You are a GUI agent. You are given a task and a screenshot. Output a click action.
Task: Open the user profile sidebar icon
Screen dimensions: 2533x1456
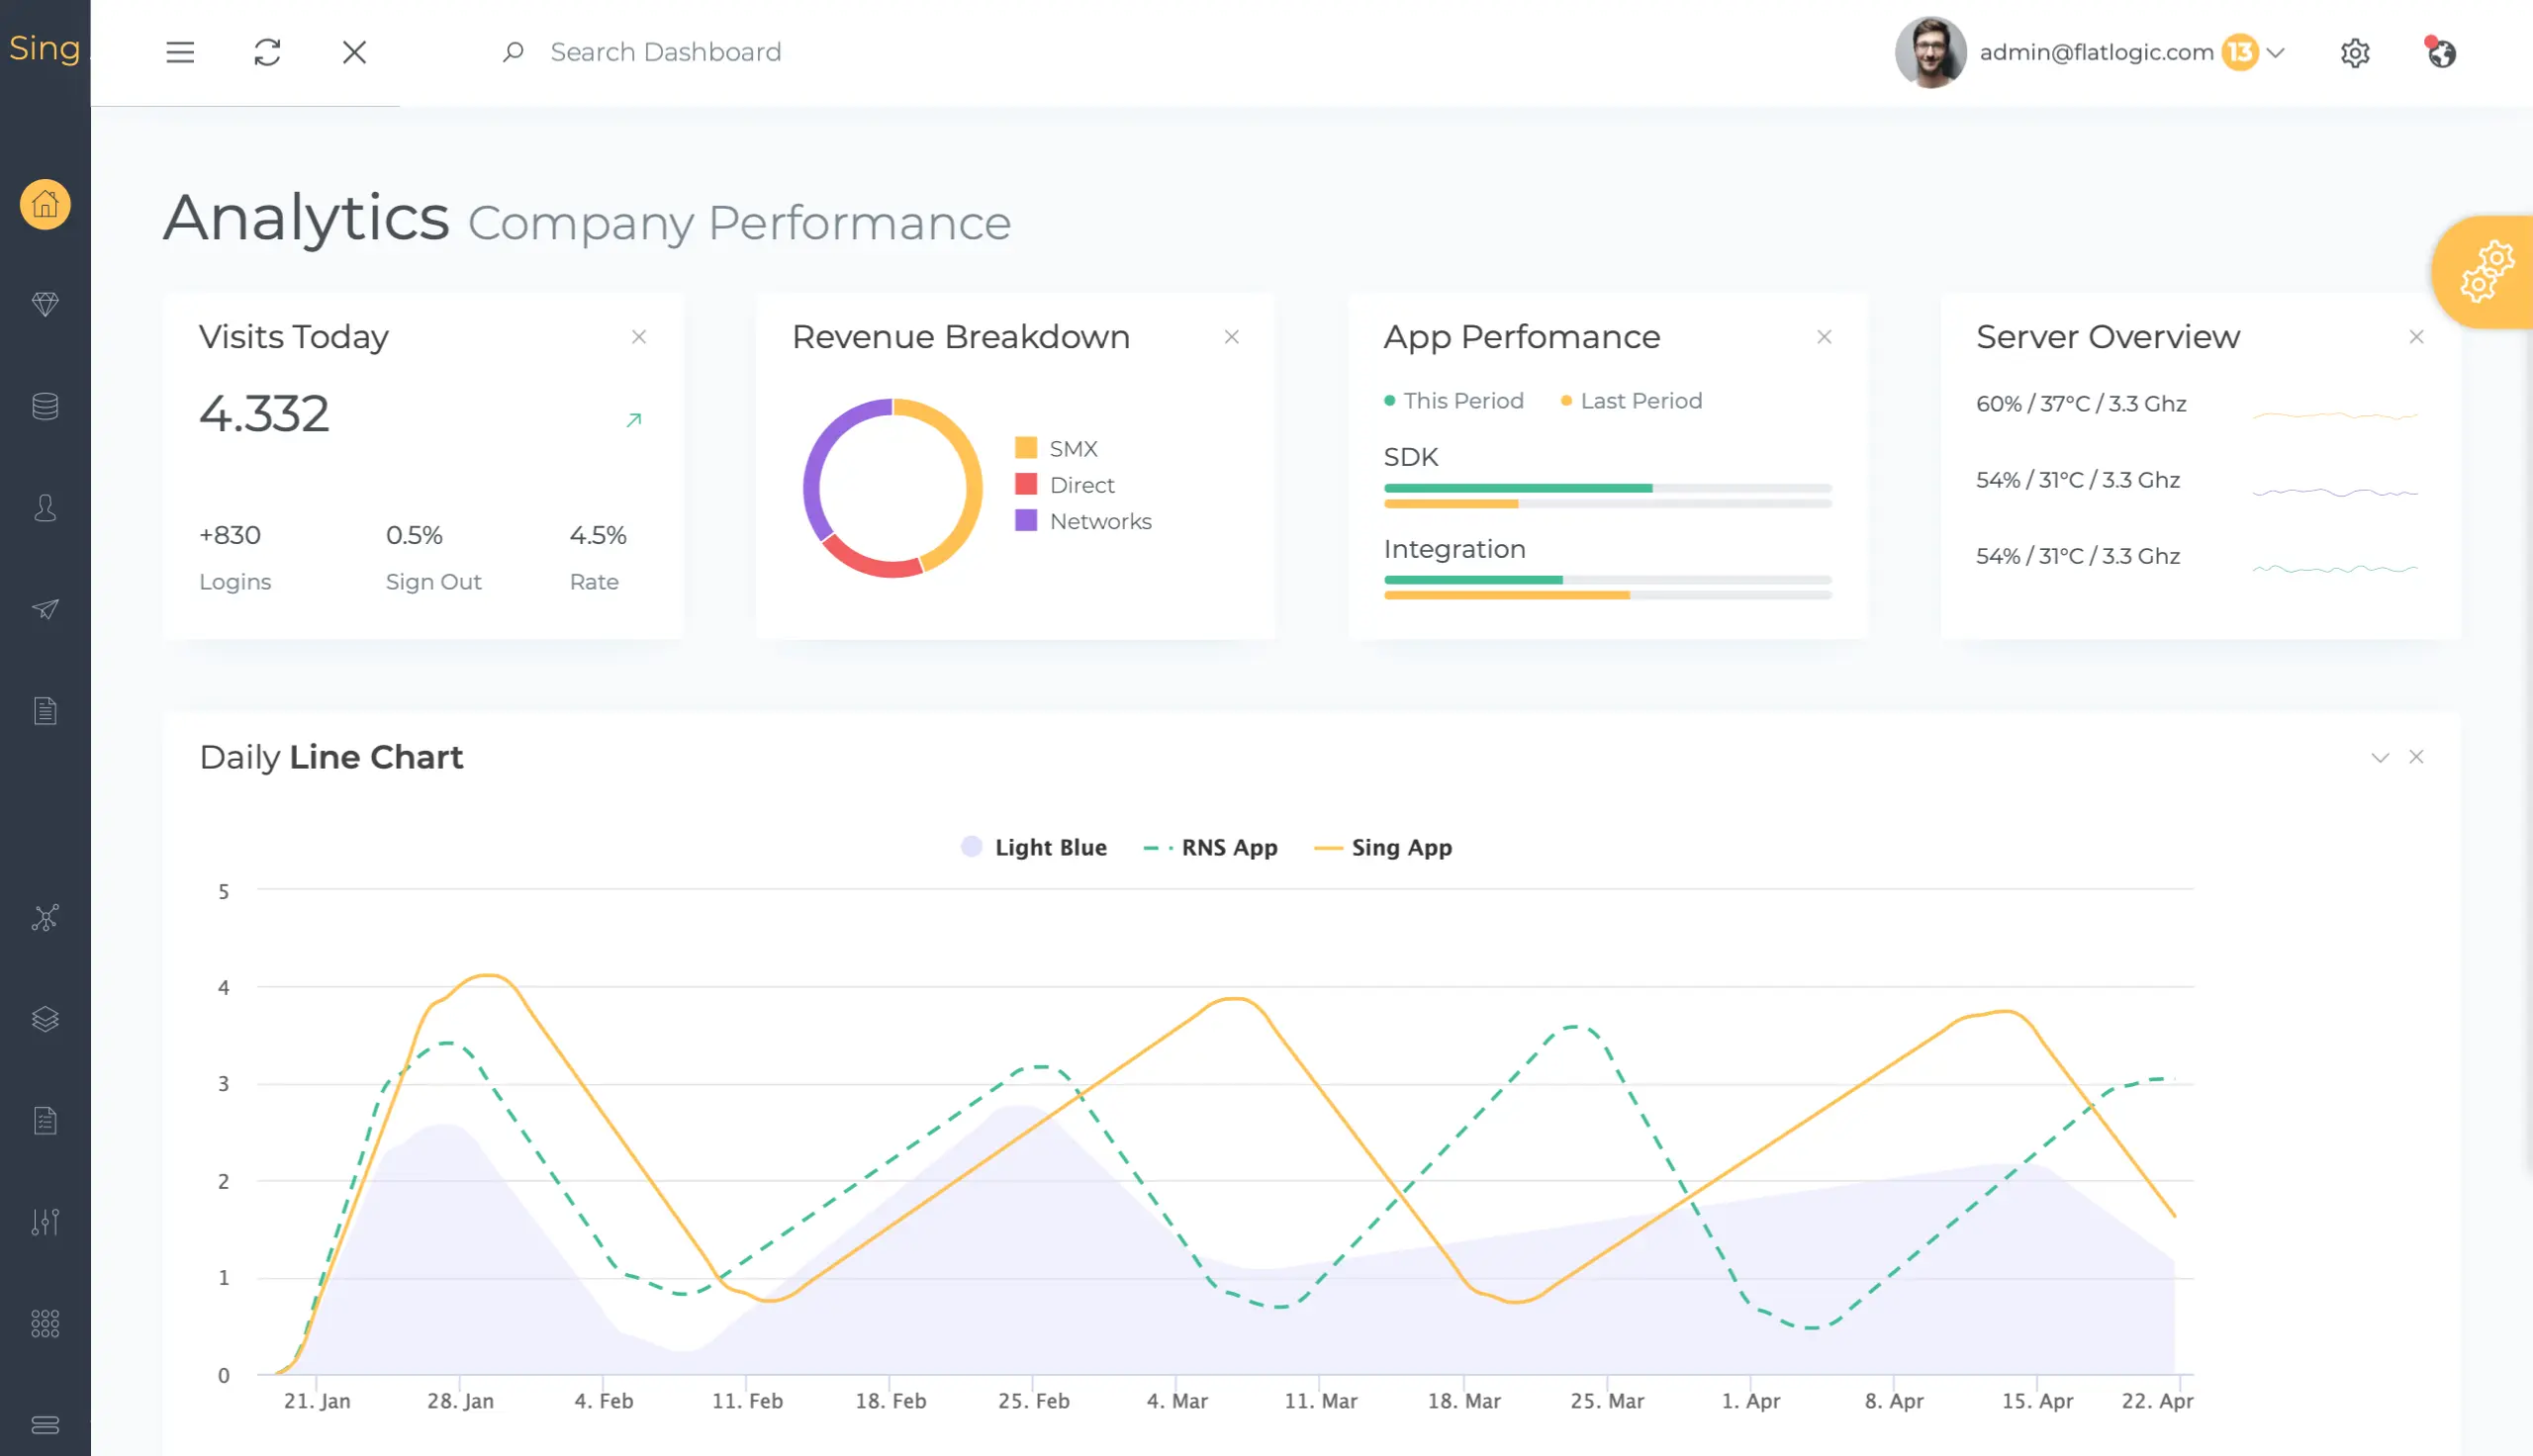tap(45, 508)
